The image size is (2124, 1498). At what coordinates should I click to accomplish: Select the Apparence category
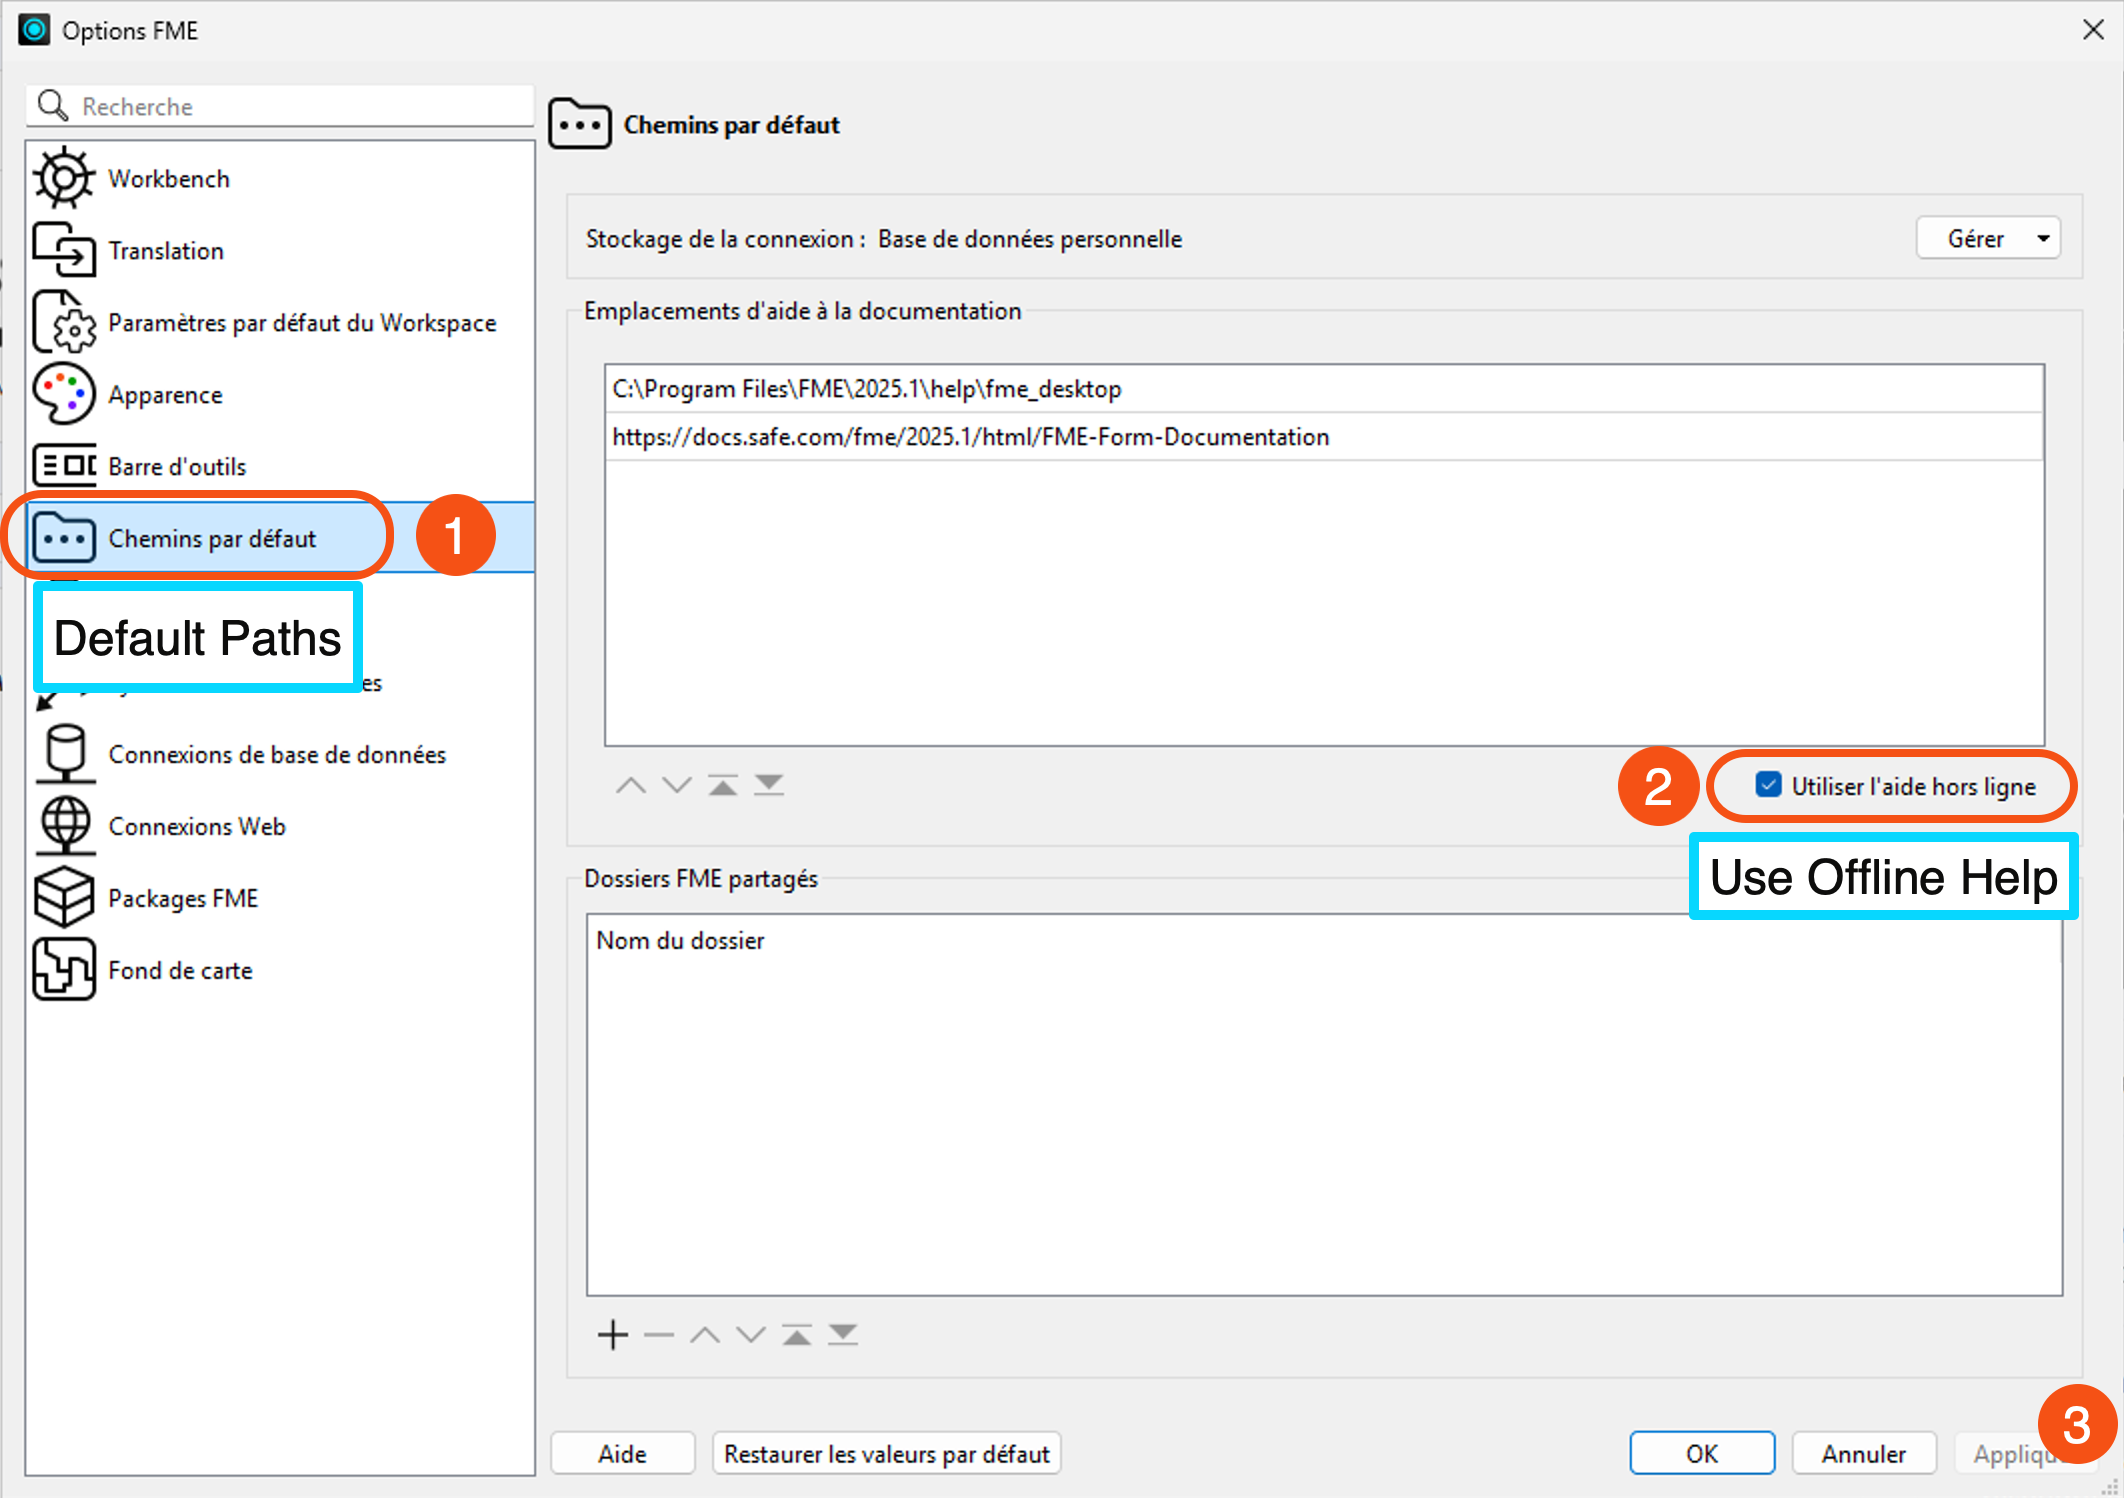tap(280, 394)
